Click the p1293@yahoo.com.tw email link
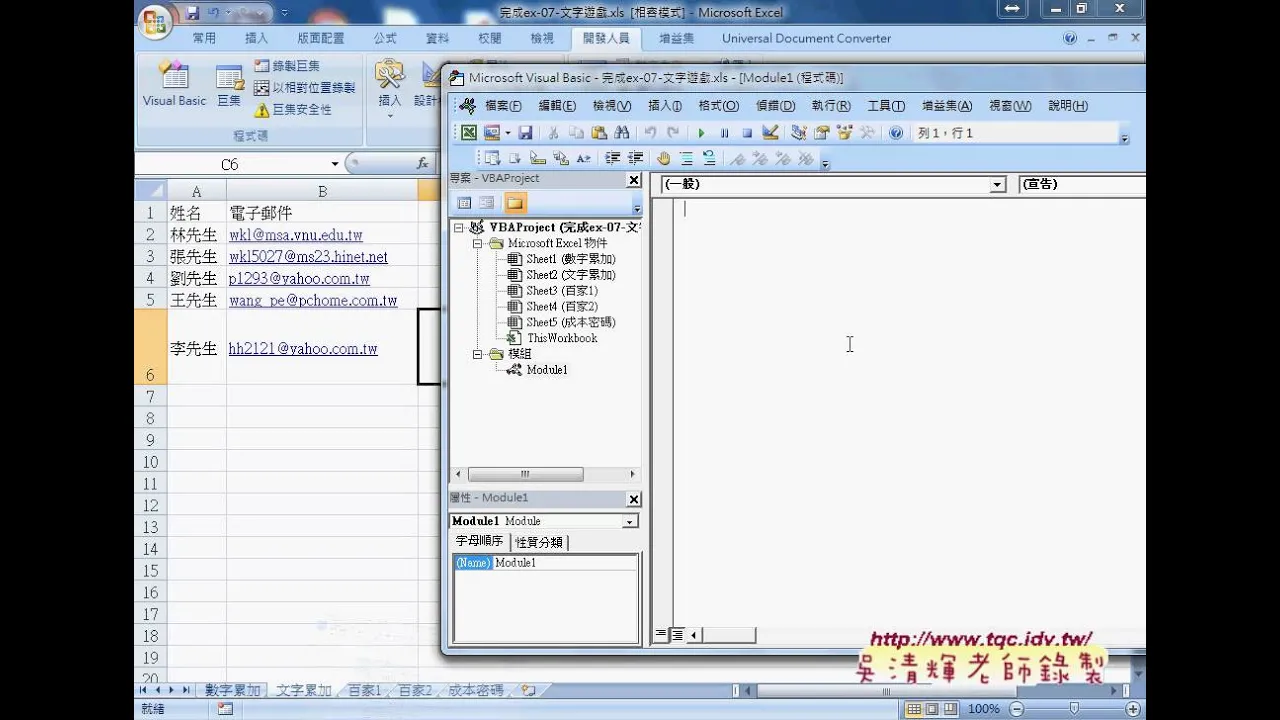The image size is (1280, 720). point(299,279)
